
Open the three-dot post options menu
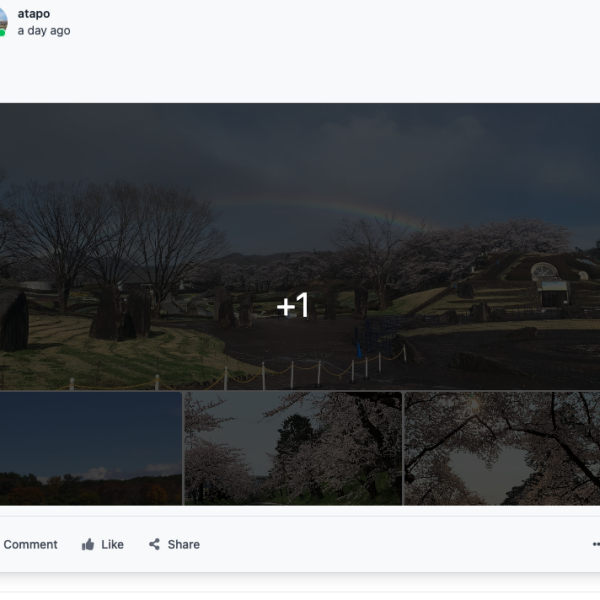596,544
